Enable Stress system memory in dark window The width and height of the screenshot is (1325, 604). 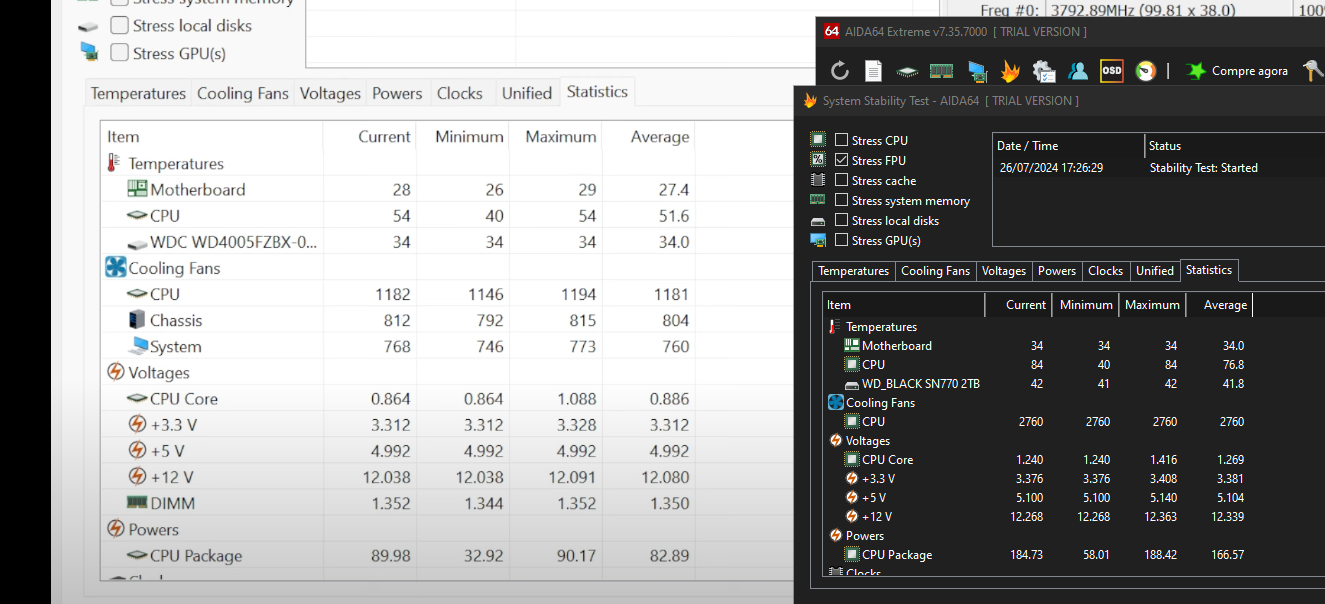coord(841,200)
